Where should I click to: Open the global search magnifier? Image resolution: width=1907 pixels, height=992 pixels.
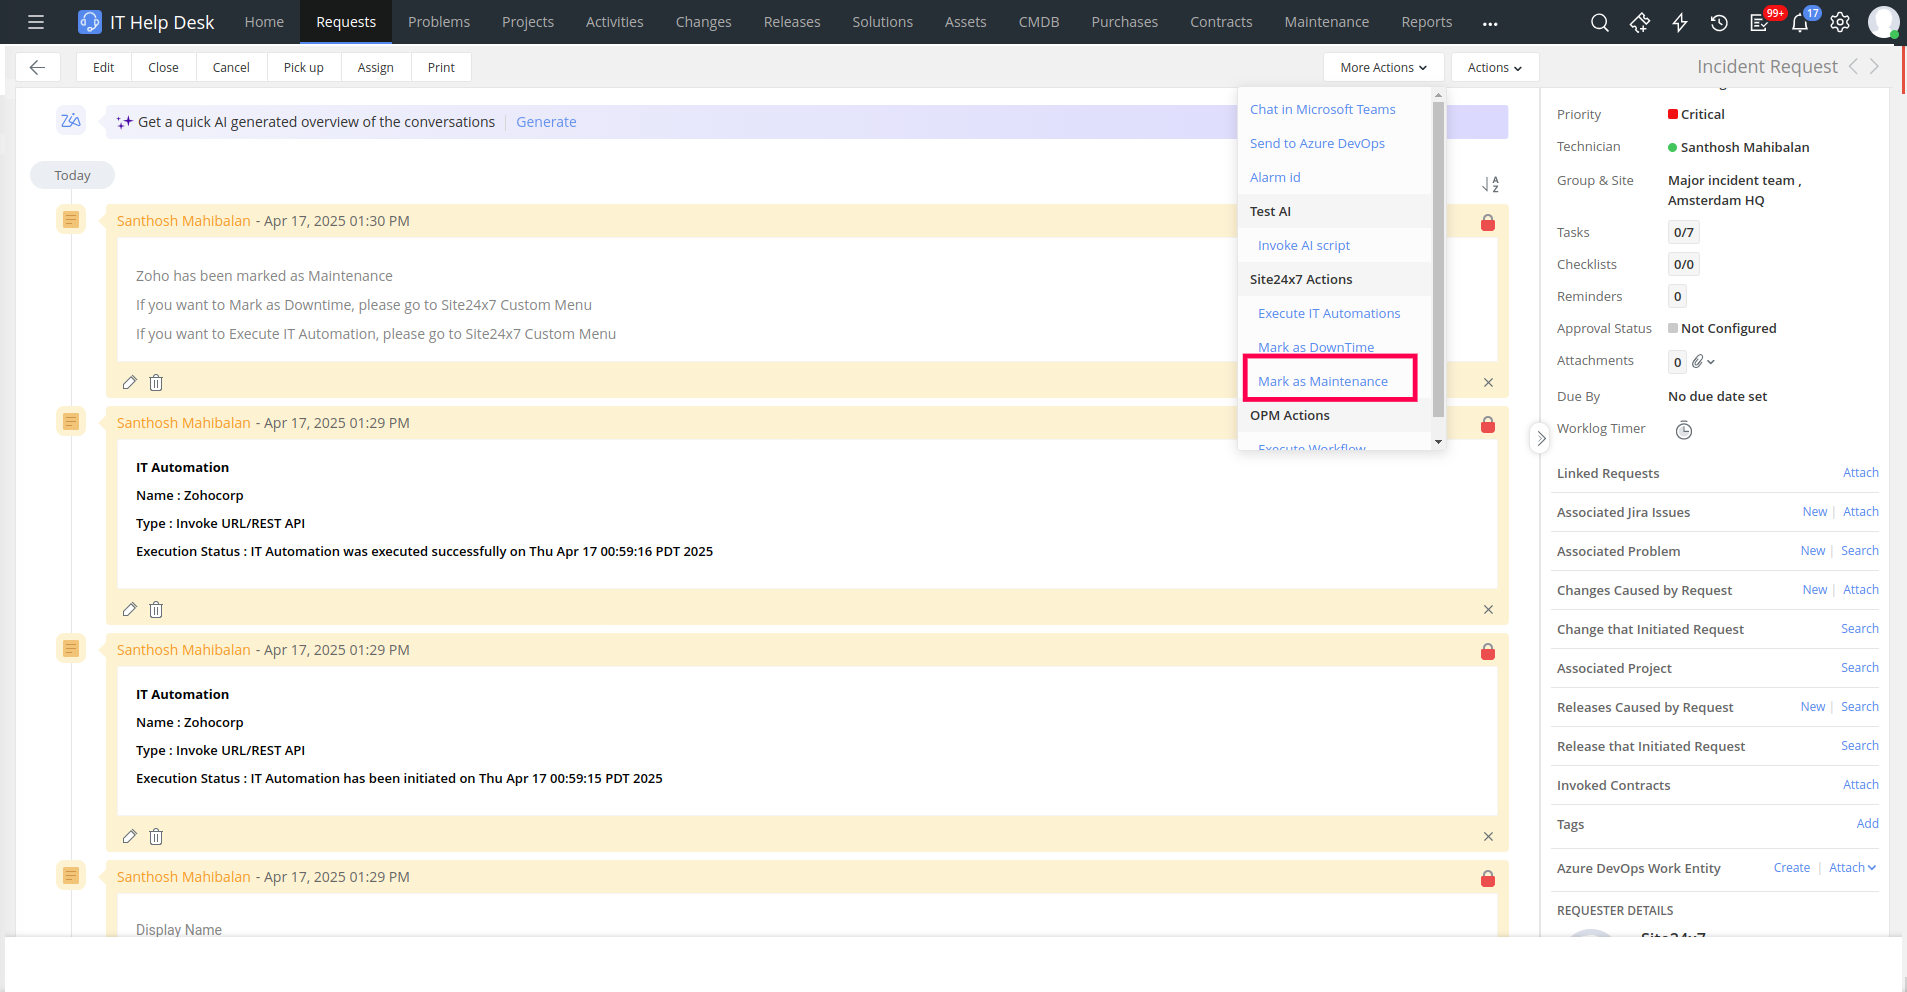point(1600,22)
